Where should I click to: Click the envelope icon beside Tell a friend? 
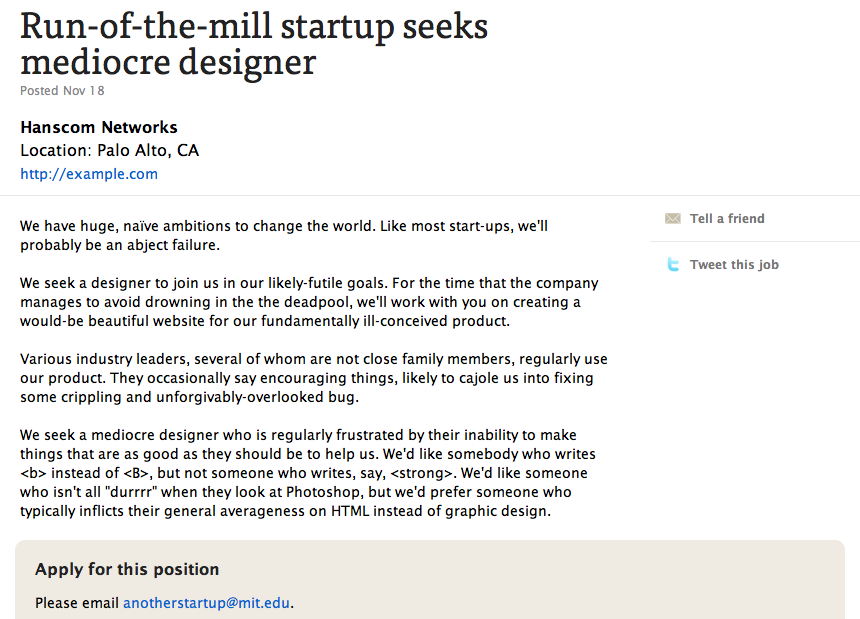673,218
